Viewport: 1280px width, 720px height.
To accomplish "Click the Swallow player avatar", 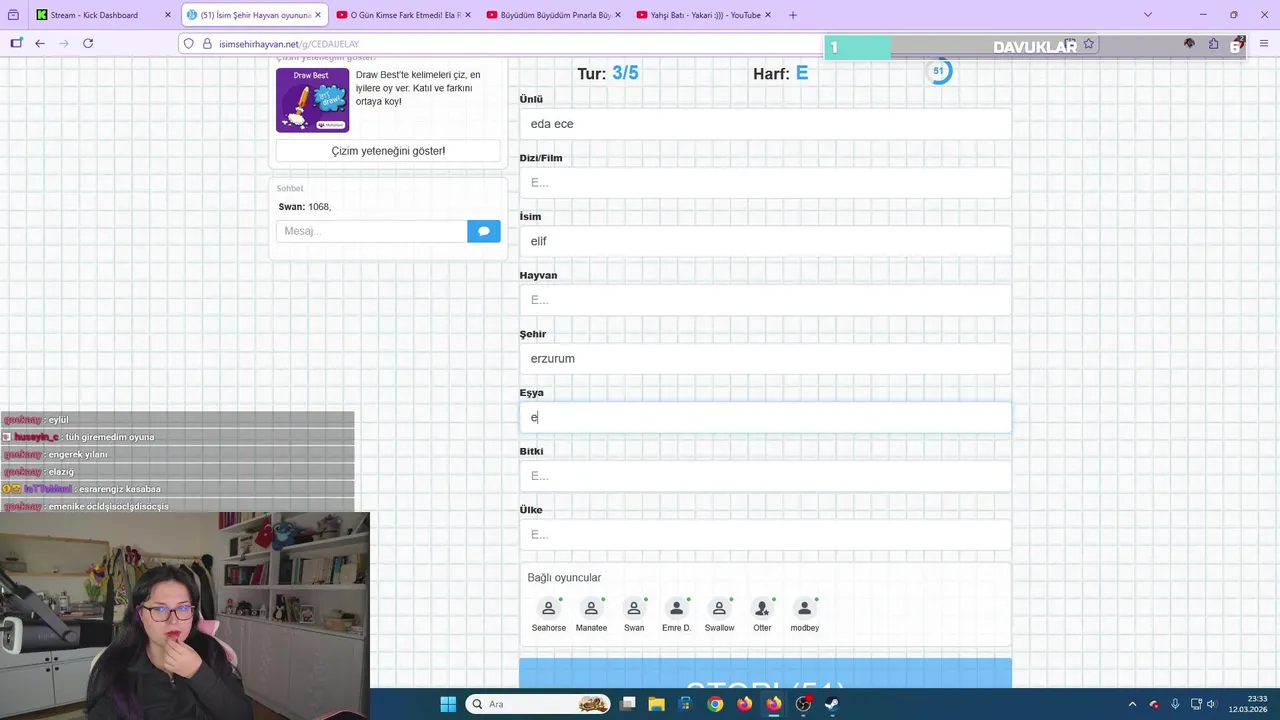I will pyautogui.click(x=719, y=608).
